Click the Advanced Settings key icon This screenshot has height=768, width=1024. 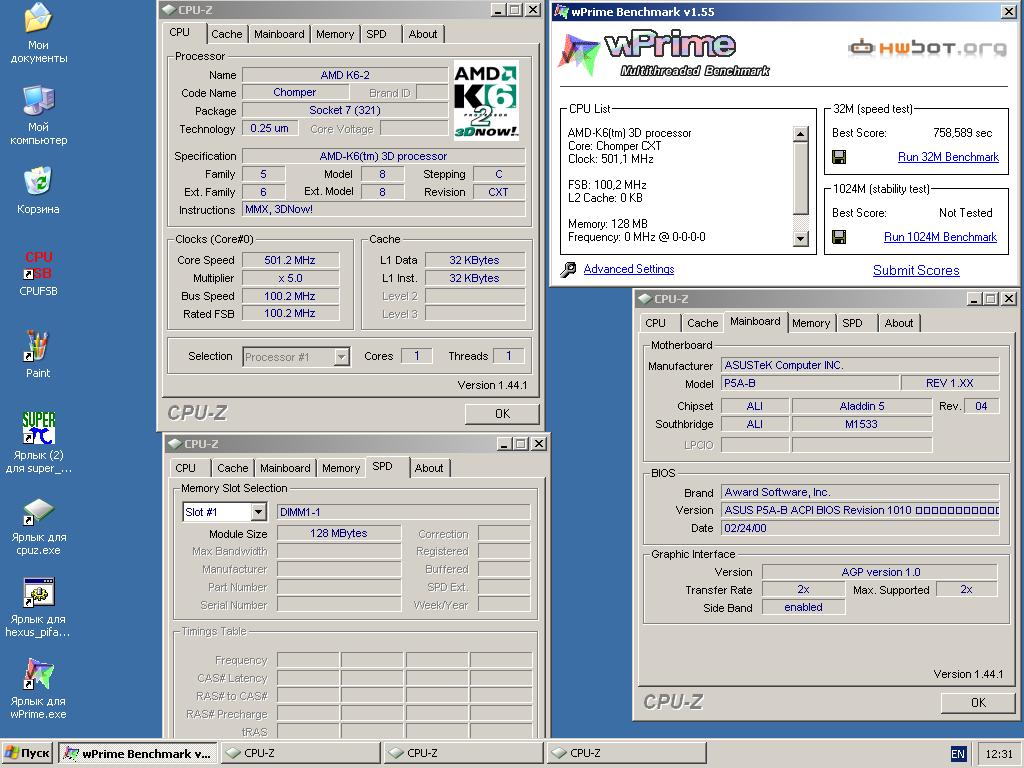pos(568,269)
